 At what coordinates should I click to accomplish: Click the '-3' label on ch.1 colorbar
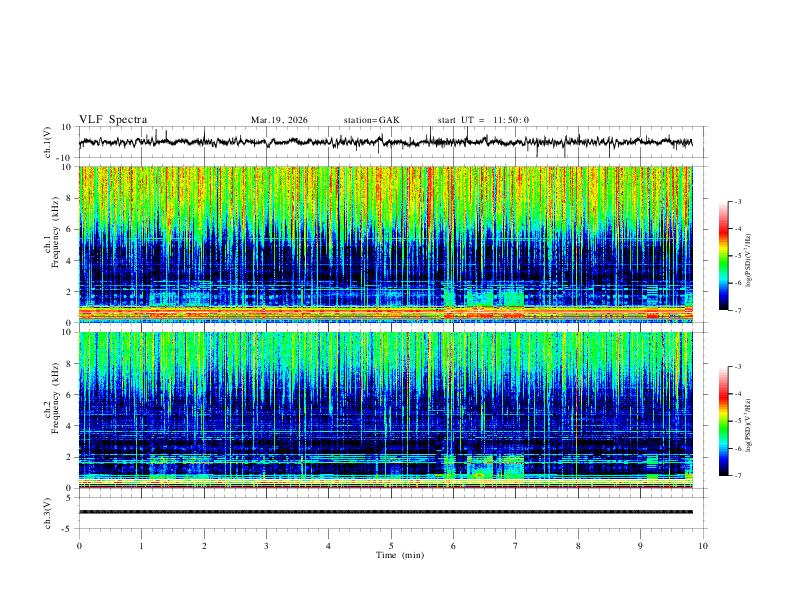[738, 201]
